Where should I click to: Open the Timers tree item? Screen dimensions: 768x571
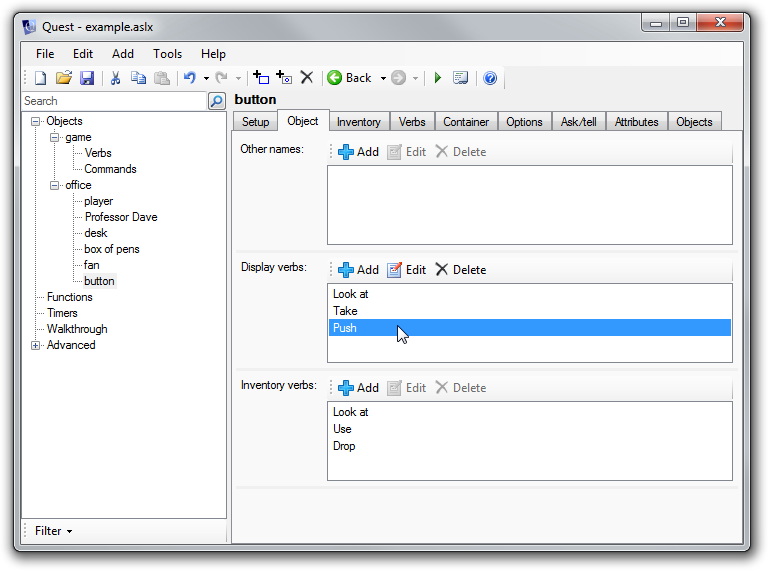tap(62, 313)
